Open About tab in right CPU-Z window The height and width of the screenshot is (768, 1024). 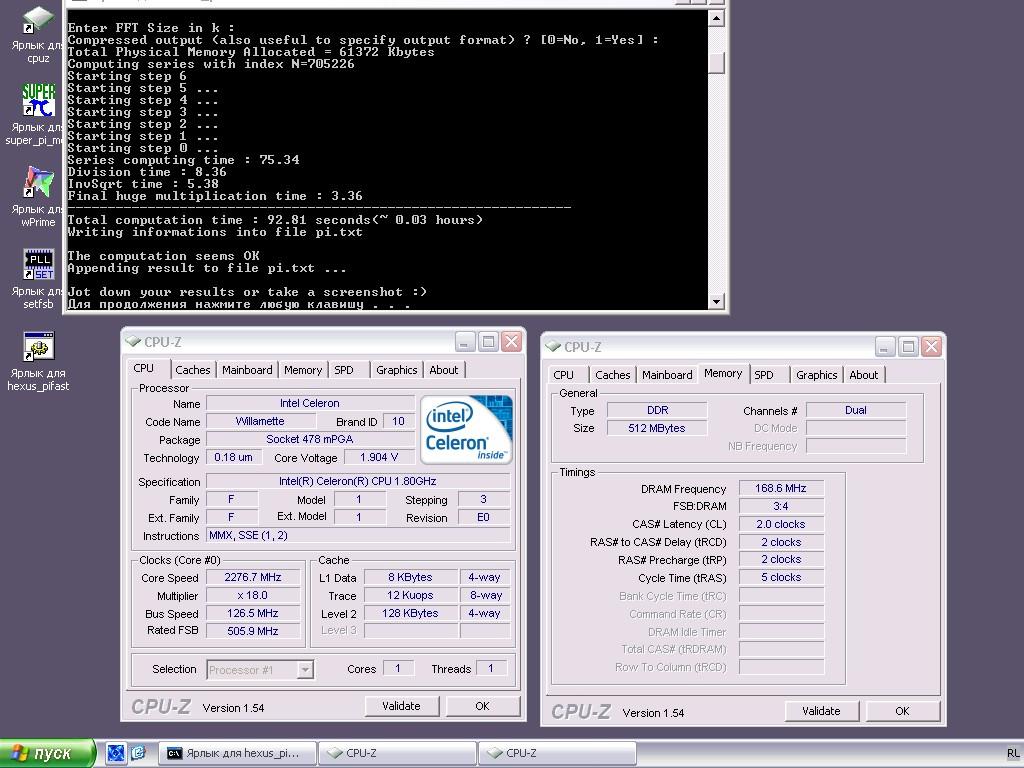click(863, 376)
